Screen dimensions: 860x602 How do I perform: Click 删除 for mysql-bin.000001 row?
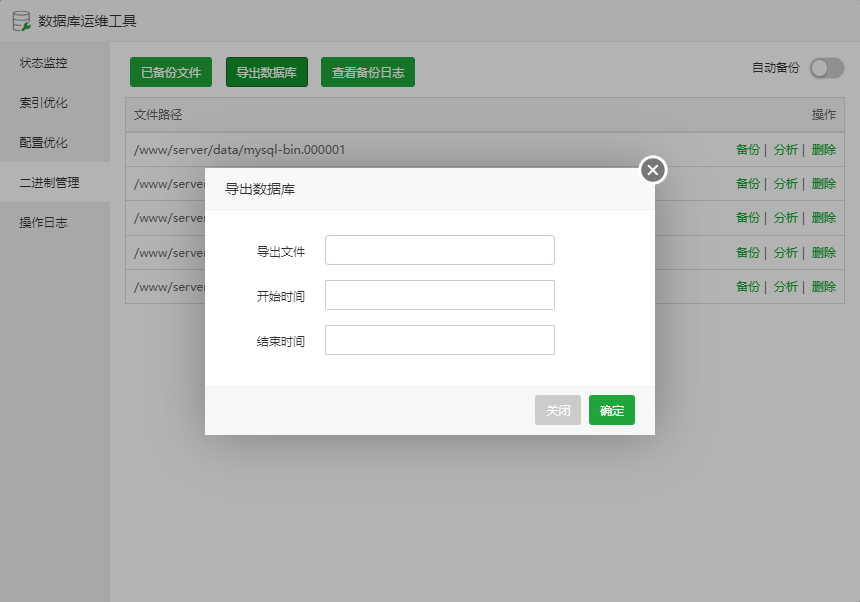823,150
